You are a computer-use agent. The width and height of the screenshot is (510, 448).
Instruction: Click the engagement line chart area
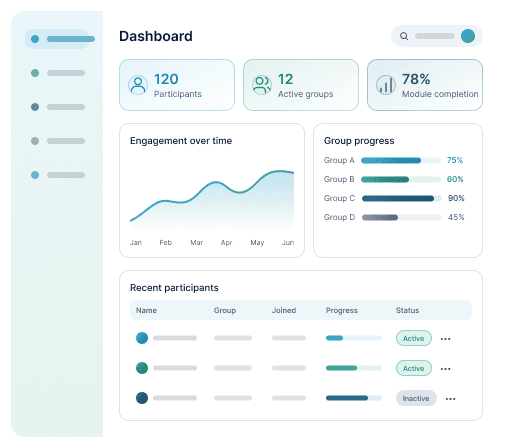click(212, 199)
